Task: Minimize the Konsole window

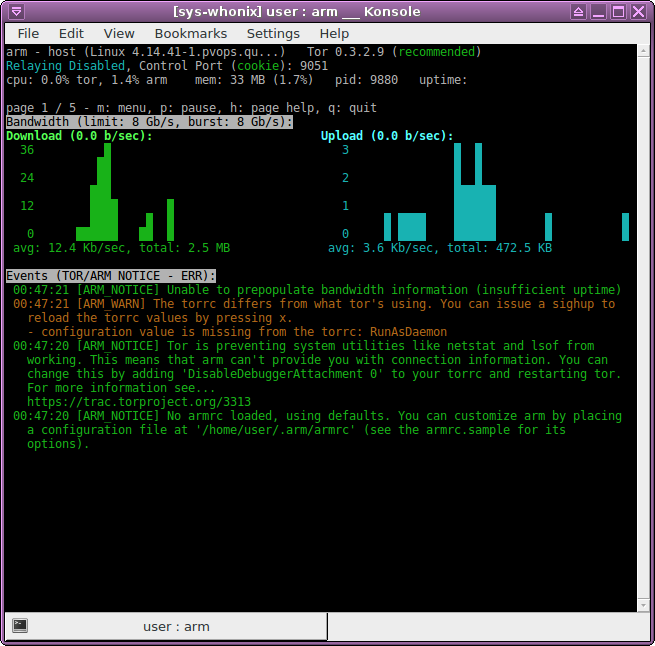Action: pos(595,12)
